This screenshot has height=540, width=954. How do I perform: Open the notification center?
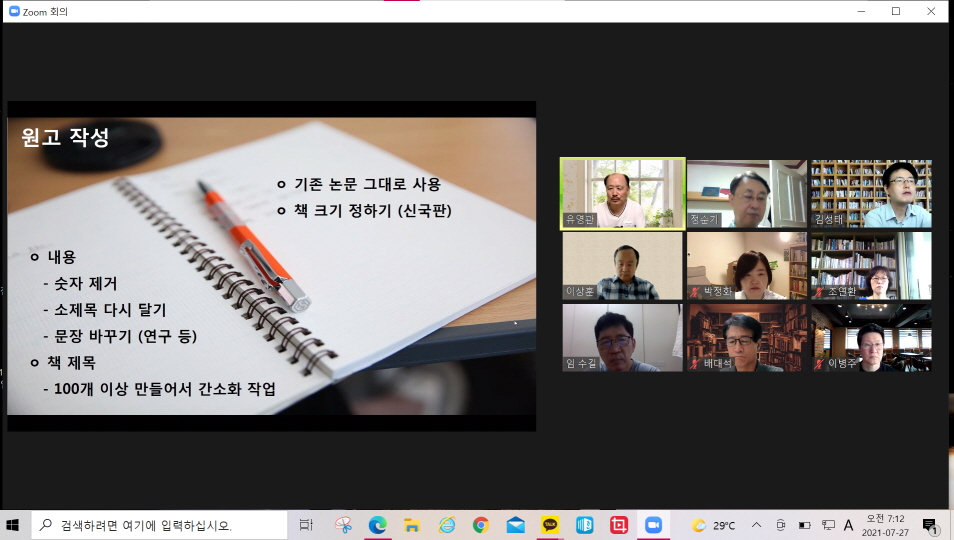click(x=929, y=525)
